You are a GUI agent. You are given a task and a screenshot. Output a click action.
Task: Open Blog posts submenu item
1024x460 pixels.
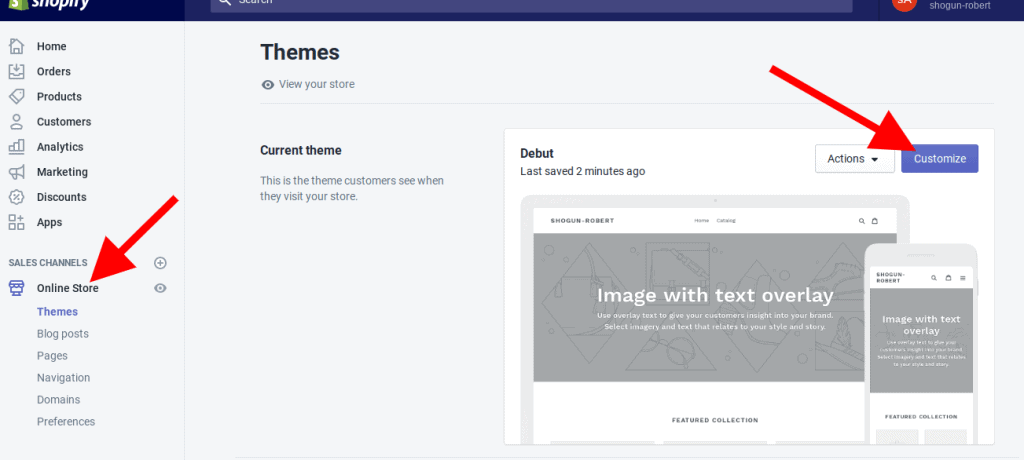click(63, 334)
